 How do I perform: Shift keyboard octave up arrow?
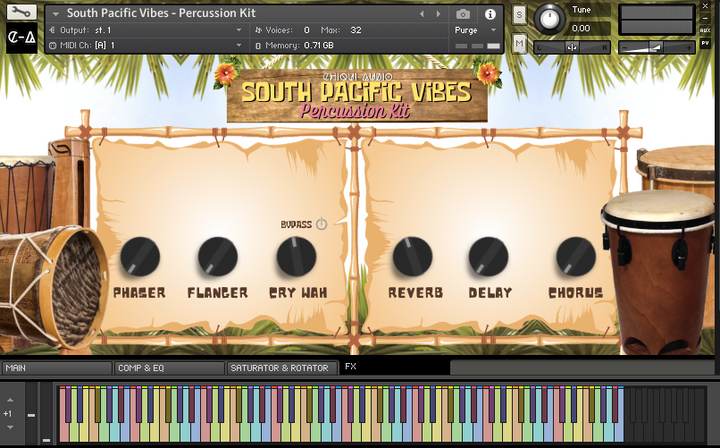10,400
